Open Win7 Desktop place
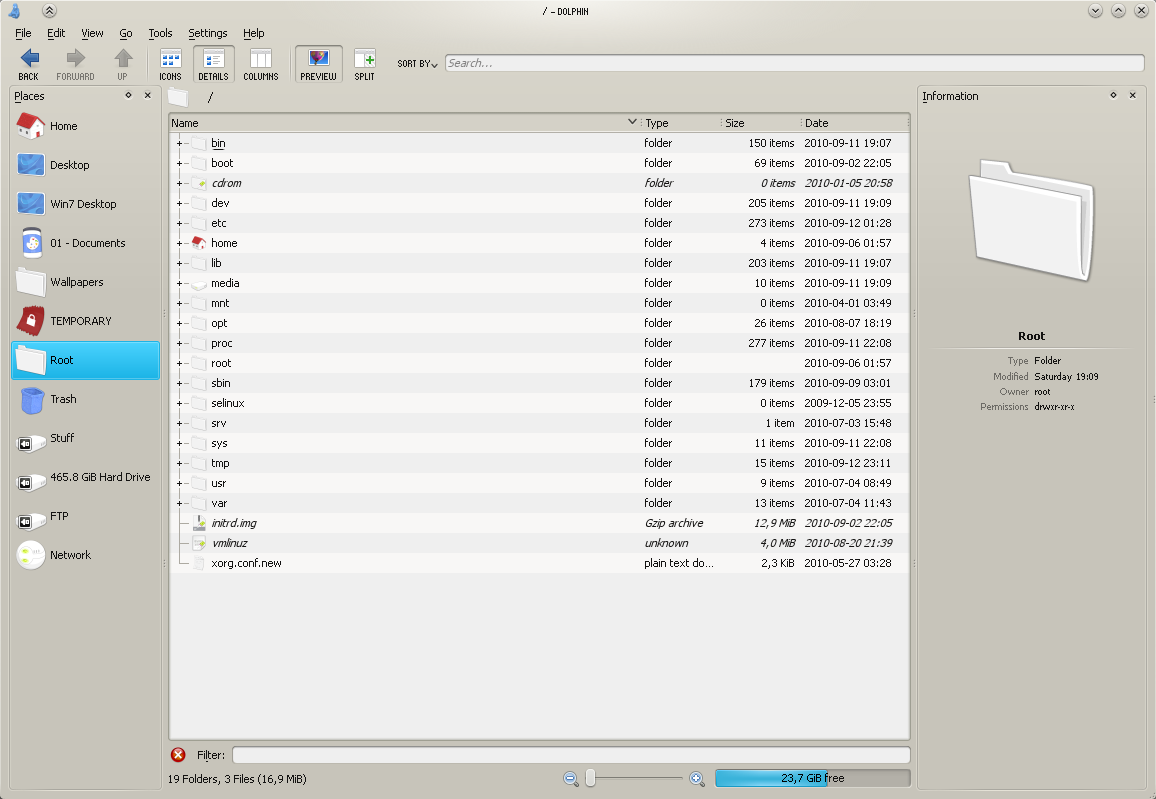The image size is (1156, 799). [x=86, y=204]
